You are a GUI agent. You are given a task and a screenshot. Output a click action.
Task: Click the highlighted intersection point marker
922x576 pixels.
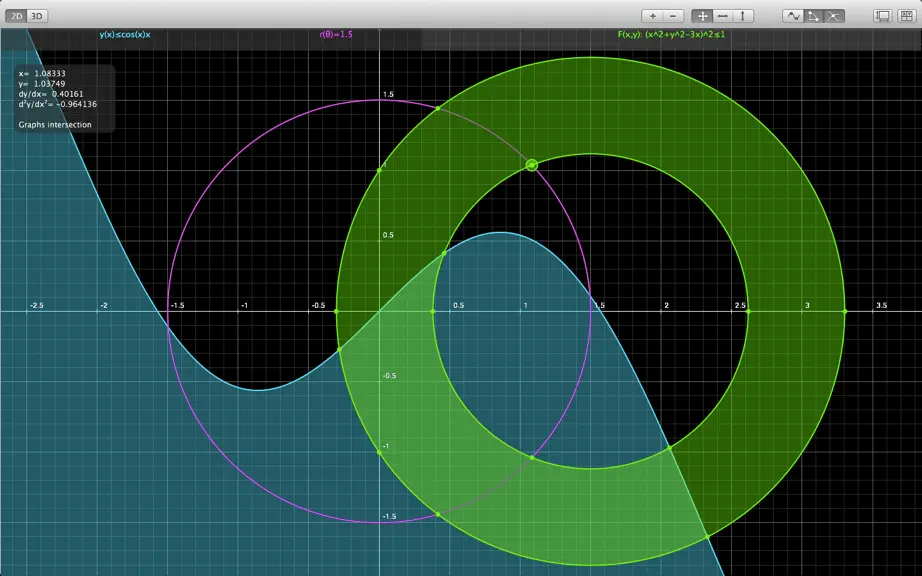(532, 165)
